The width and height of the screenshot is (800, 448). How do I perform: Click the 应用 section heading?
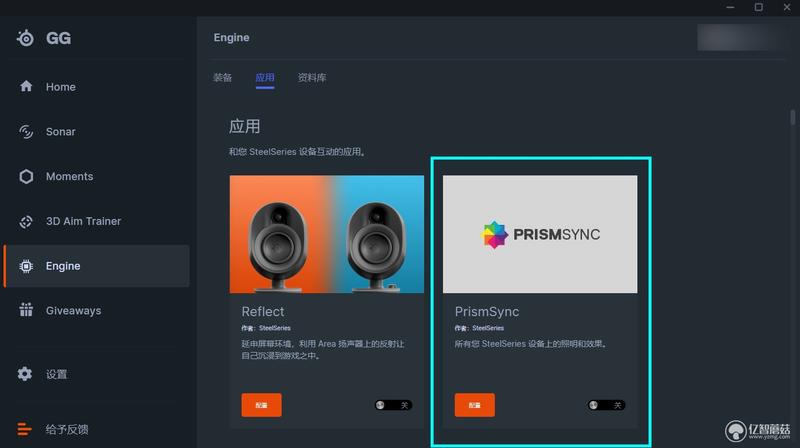(x=244, y=126)
